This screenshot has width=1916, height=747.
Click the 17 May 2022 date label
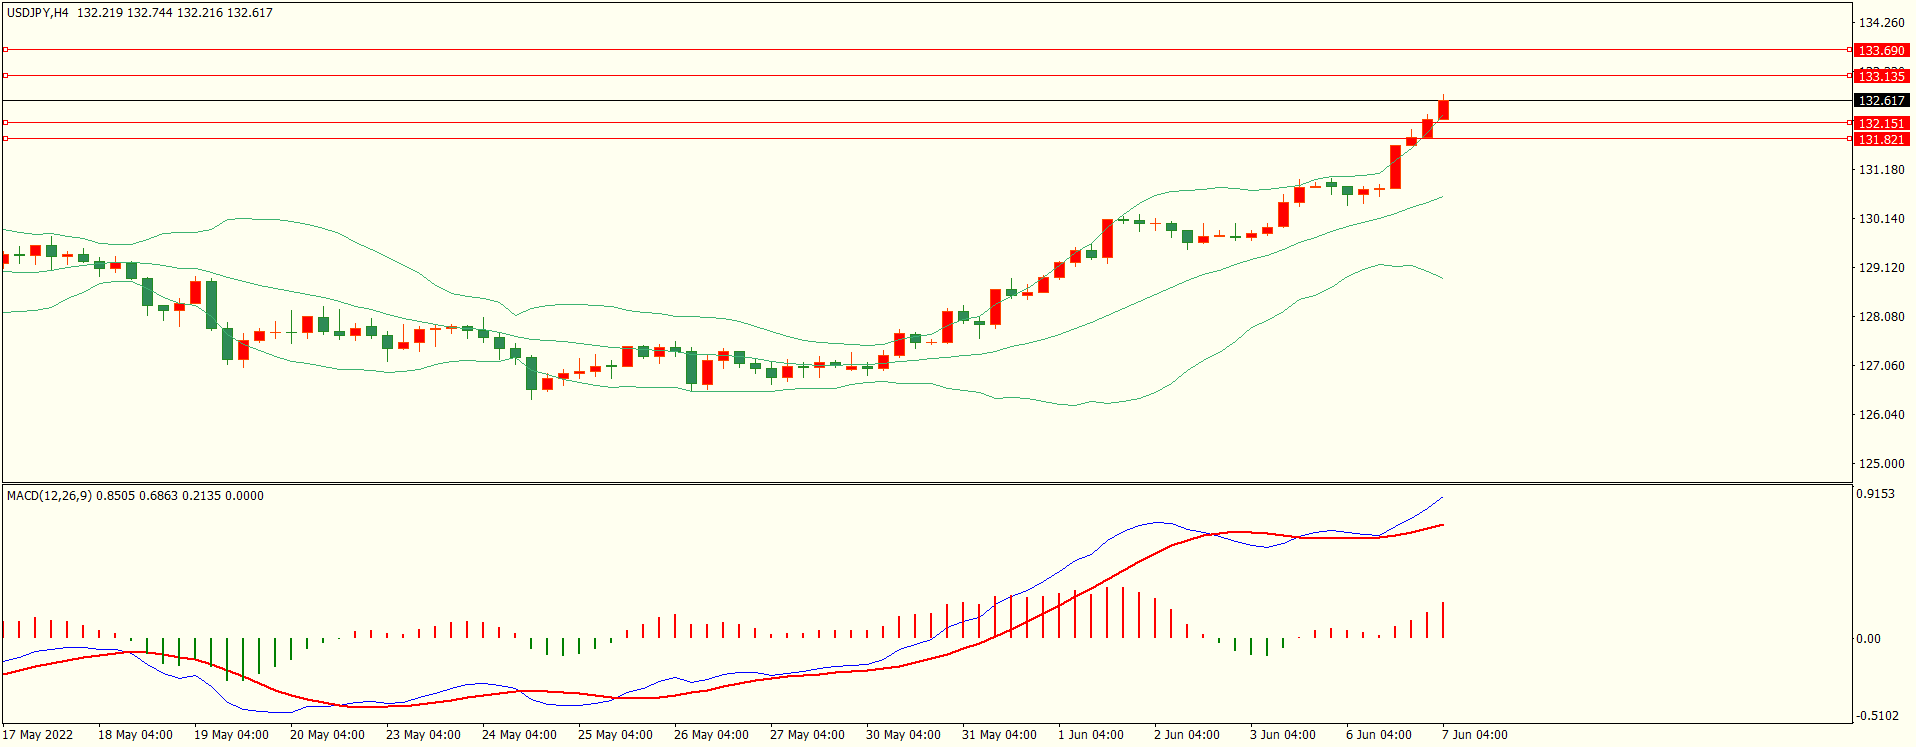point(38,735)
